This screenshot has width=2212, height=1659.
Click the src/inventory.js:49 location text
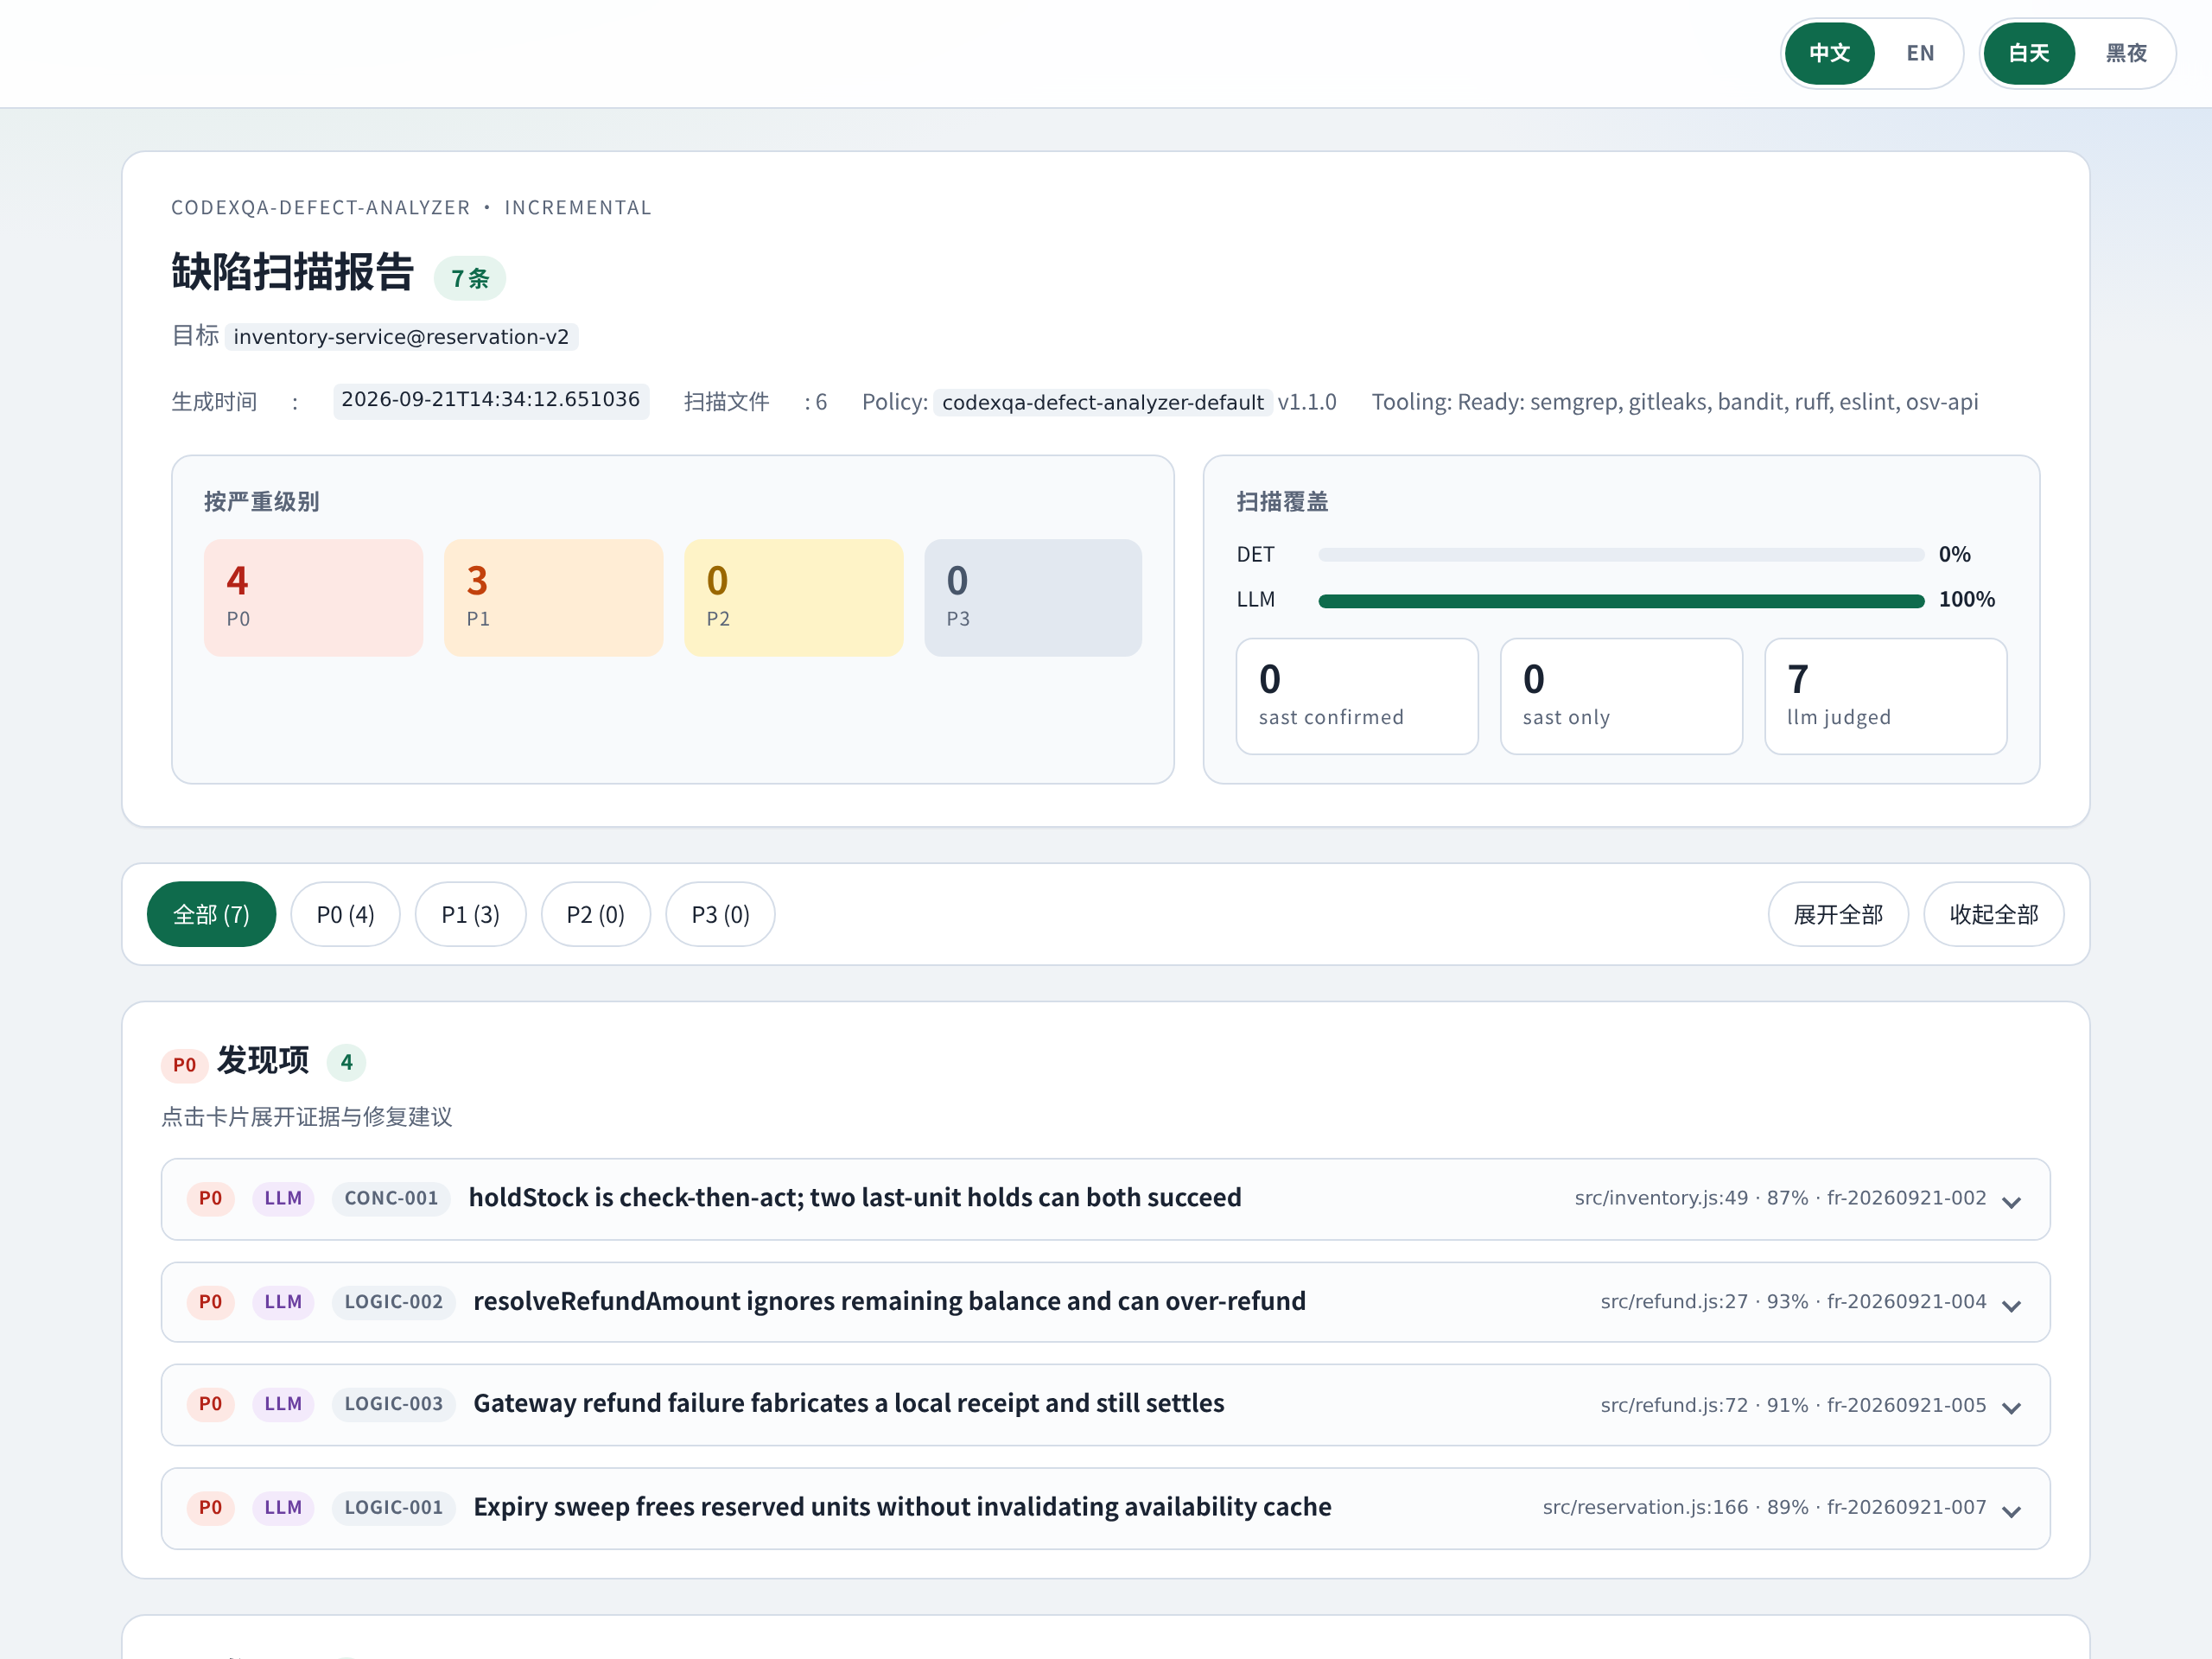pyautogui.click(x=1661, y=1198)
